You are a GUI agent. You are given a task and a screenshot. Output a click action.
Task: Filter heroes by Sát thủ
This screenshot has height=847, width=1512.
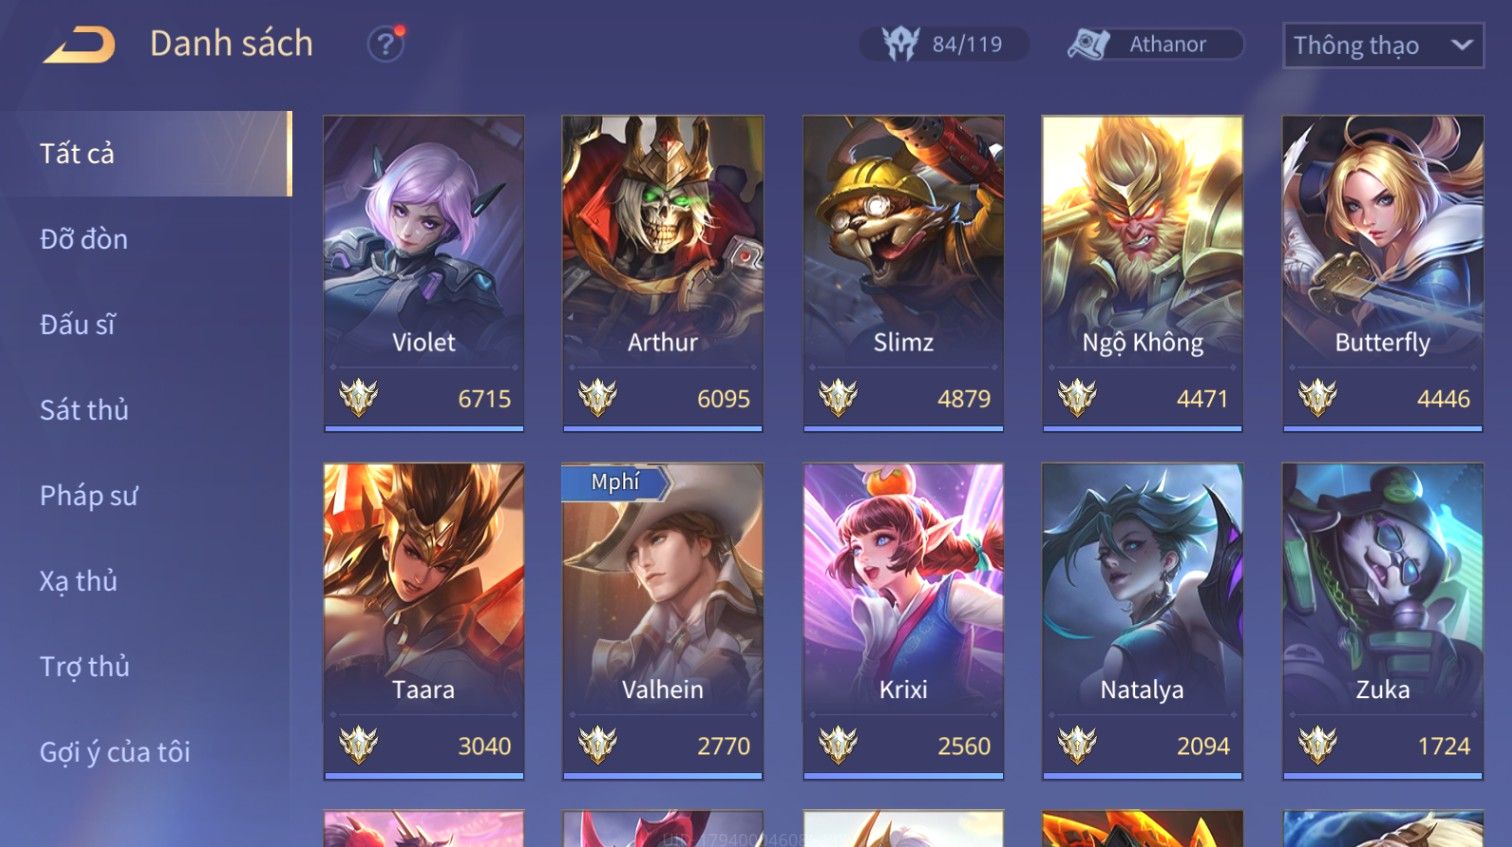[84, 410]
